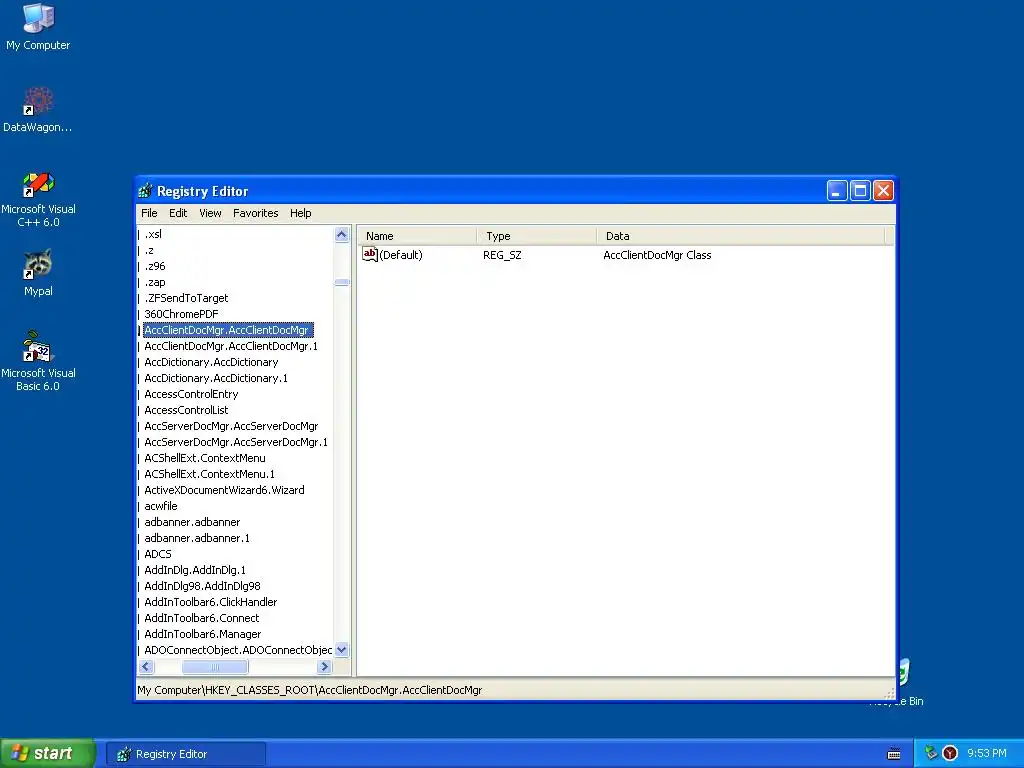Click the 'AccClientDocMgr Class' data cell
Image resolution: width=1024 pixels, height=768 pixels.
tap(657, 255)
